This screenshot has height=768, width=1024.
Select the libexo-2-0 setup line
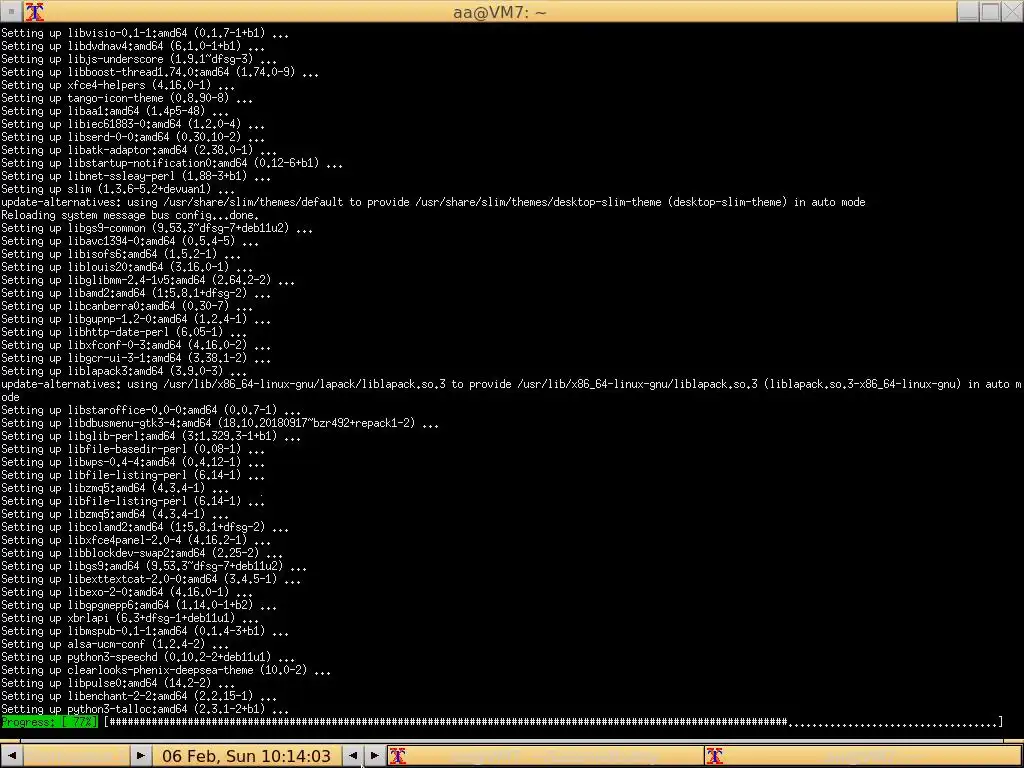pos(127,592)
